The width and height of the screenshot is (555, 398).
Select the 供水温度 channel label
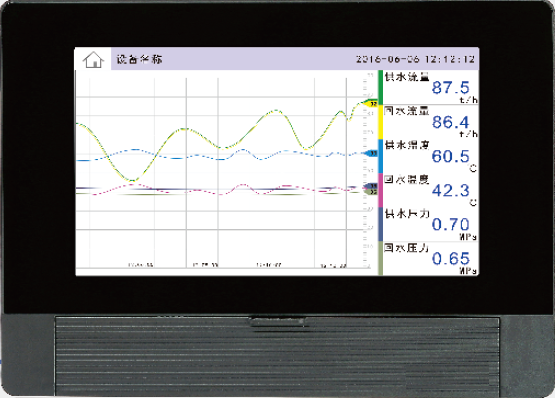point(407,145)
